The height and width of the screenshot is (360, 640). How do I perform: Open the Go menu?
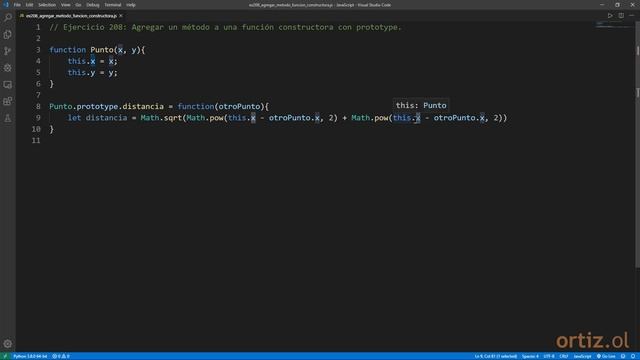click(78, 5)
